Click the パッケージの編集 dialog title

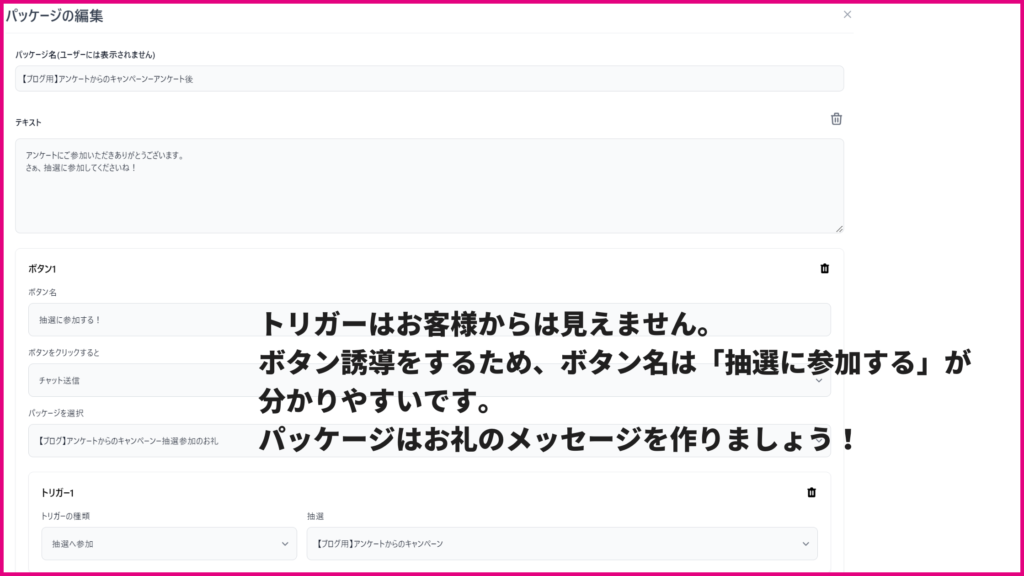click(x=54, y=16)
